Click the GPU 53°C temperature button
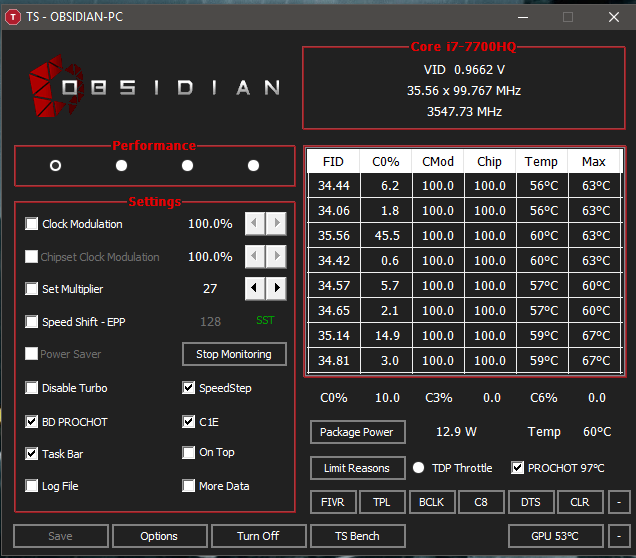This screenshot has width=636, height=558. (x=556, y=536)
